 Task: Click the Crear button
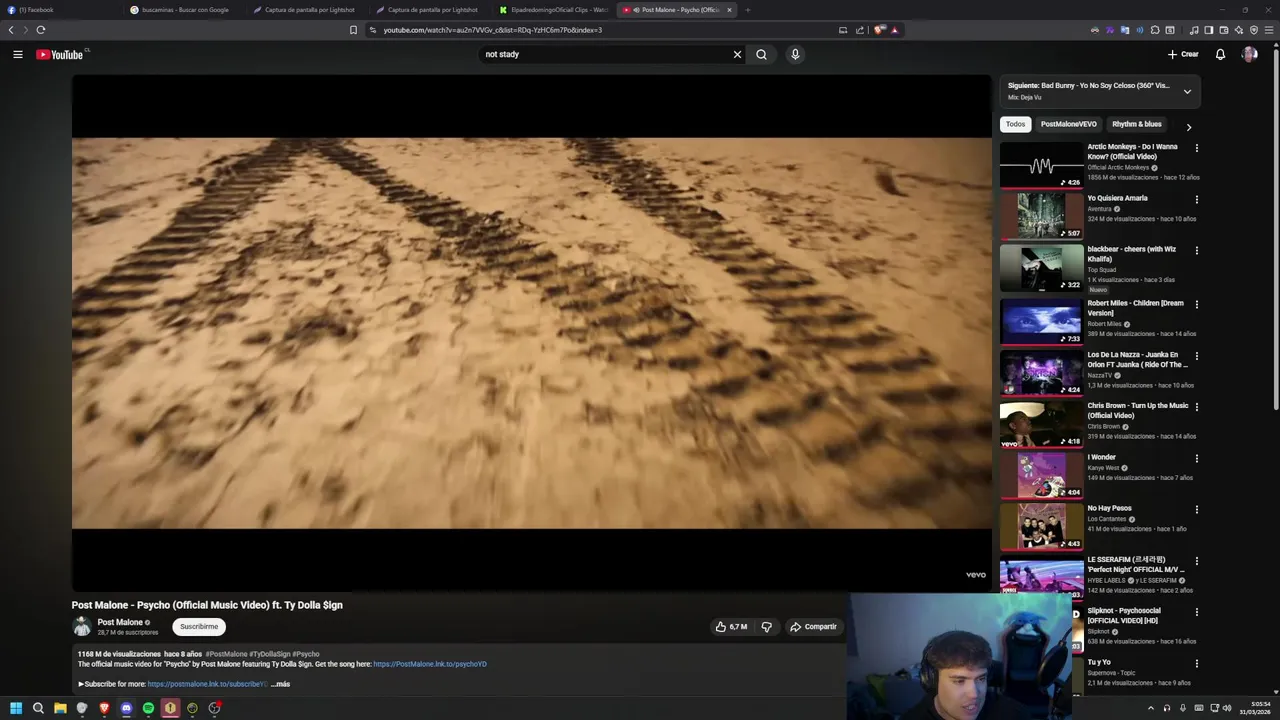tap(1183, 54)
